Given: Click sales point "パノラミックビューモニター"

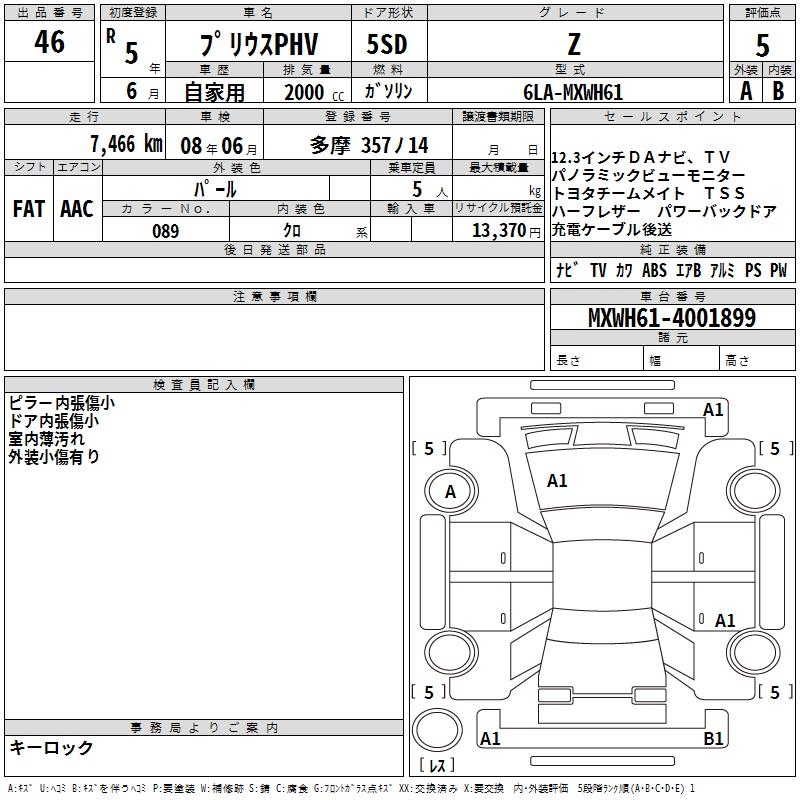Looking at the screenshot, I should pos(648,176).
